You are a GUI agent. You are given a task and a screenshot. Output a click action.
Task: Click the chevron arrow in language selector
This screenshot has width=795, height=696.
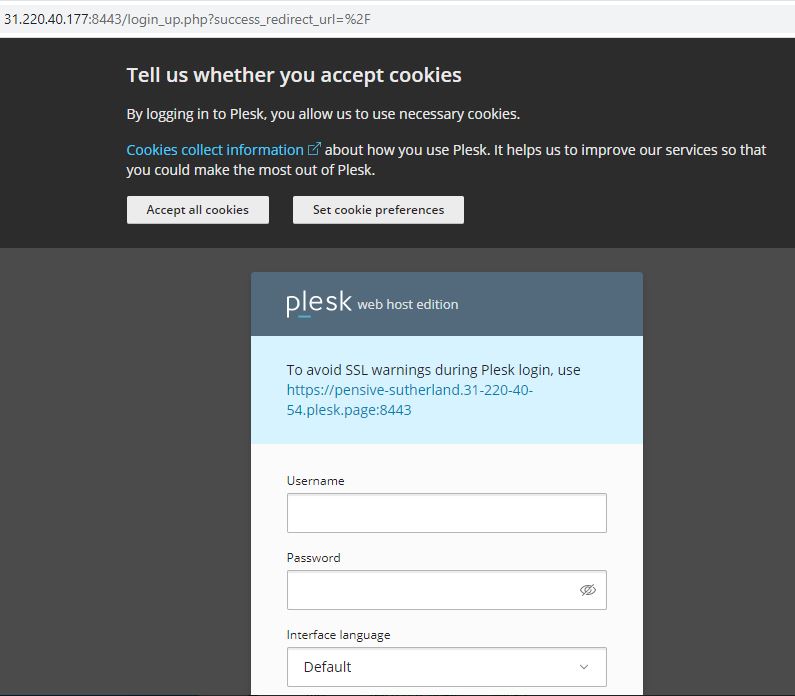pyautogui.click(x=584, y=667)
